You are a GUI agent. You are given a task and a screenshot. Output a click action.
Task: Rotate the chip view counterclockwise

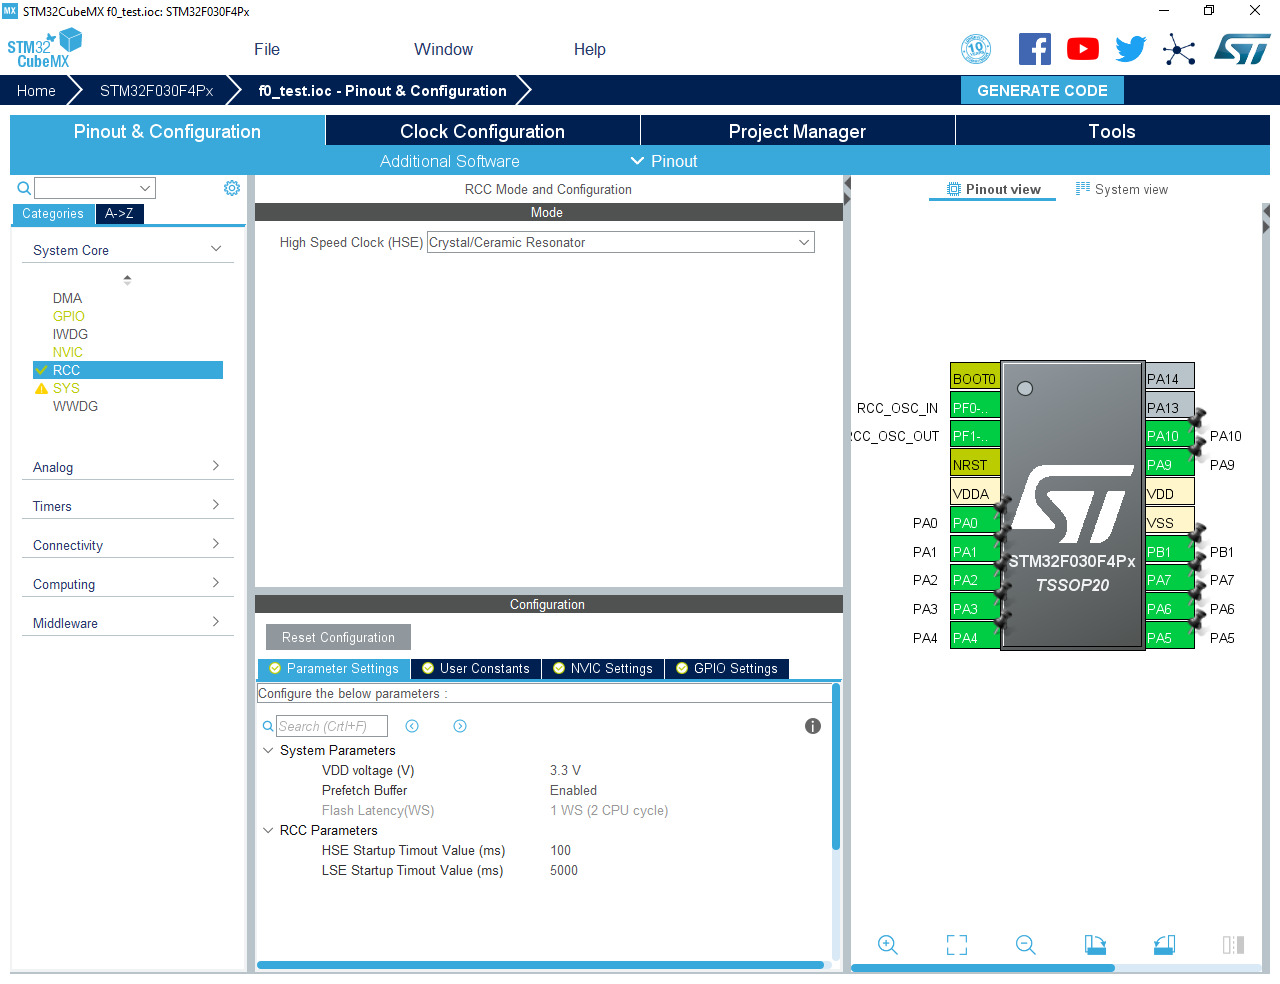point(1164,945)
